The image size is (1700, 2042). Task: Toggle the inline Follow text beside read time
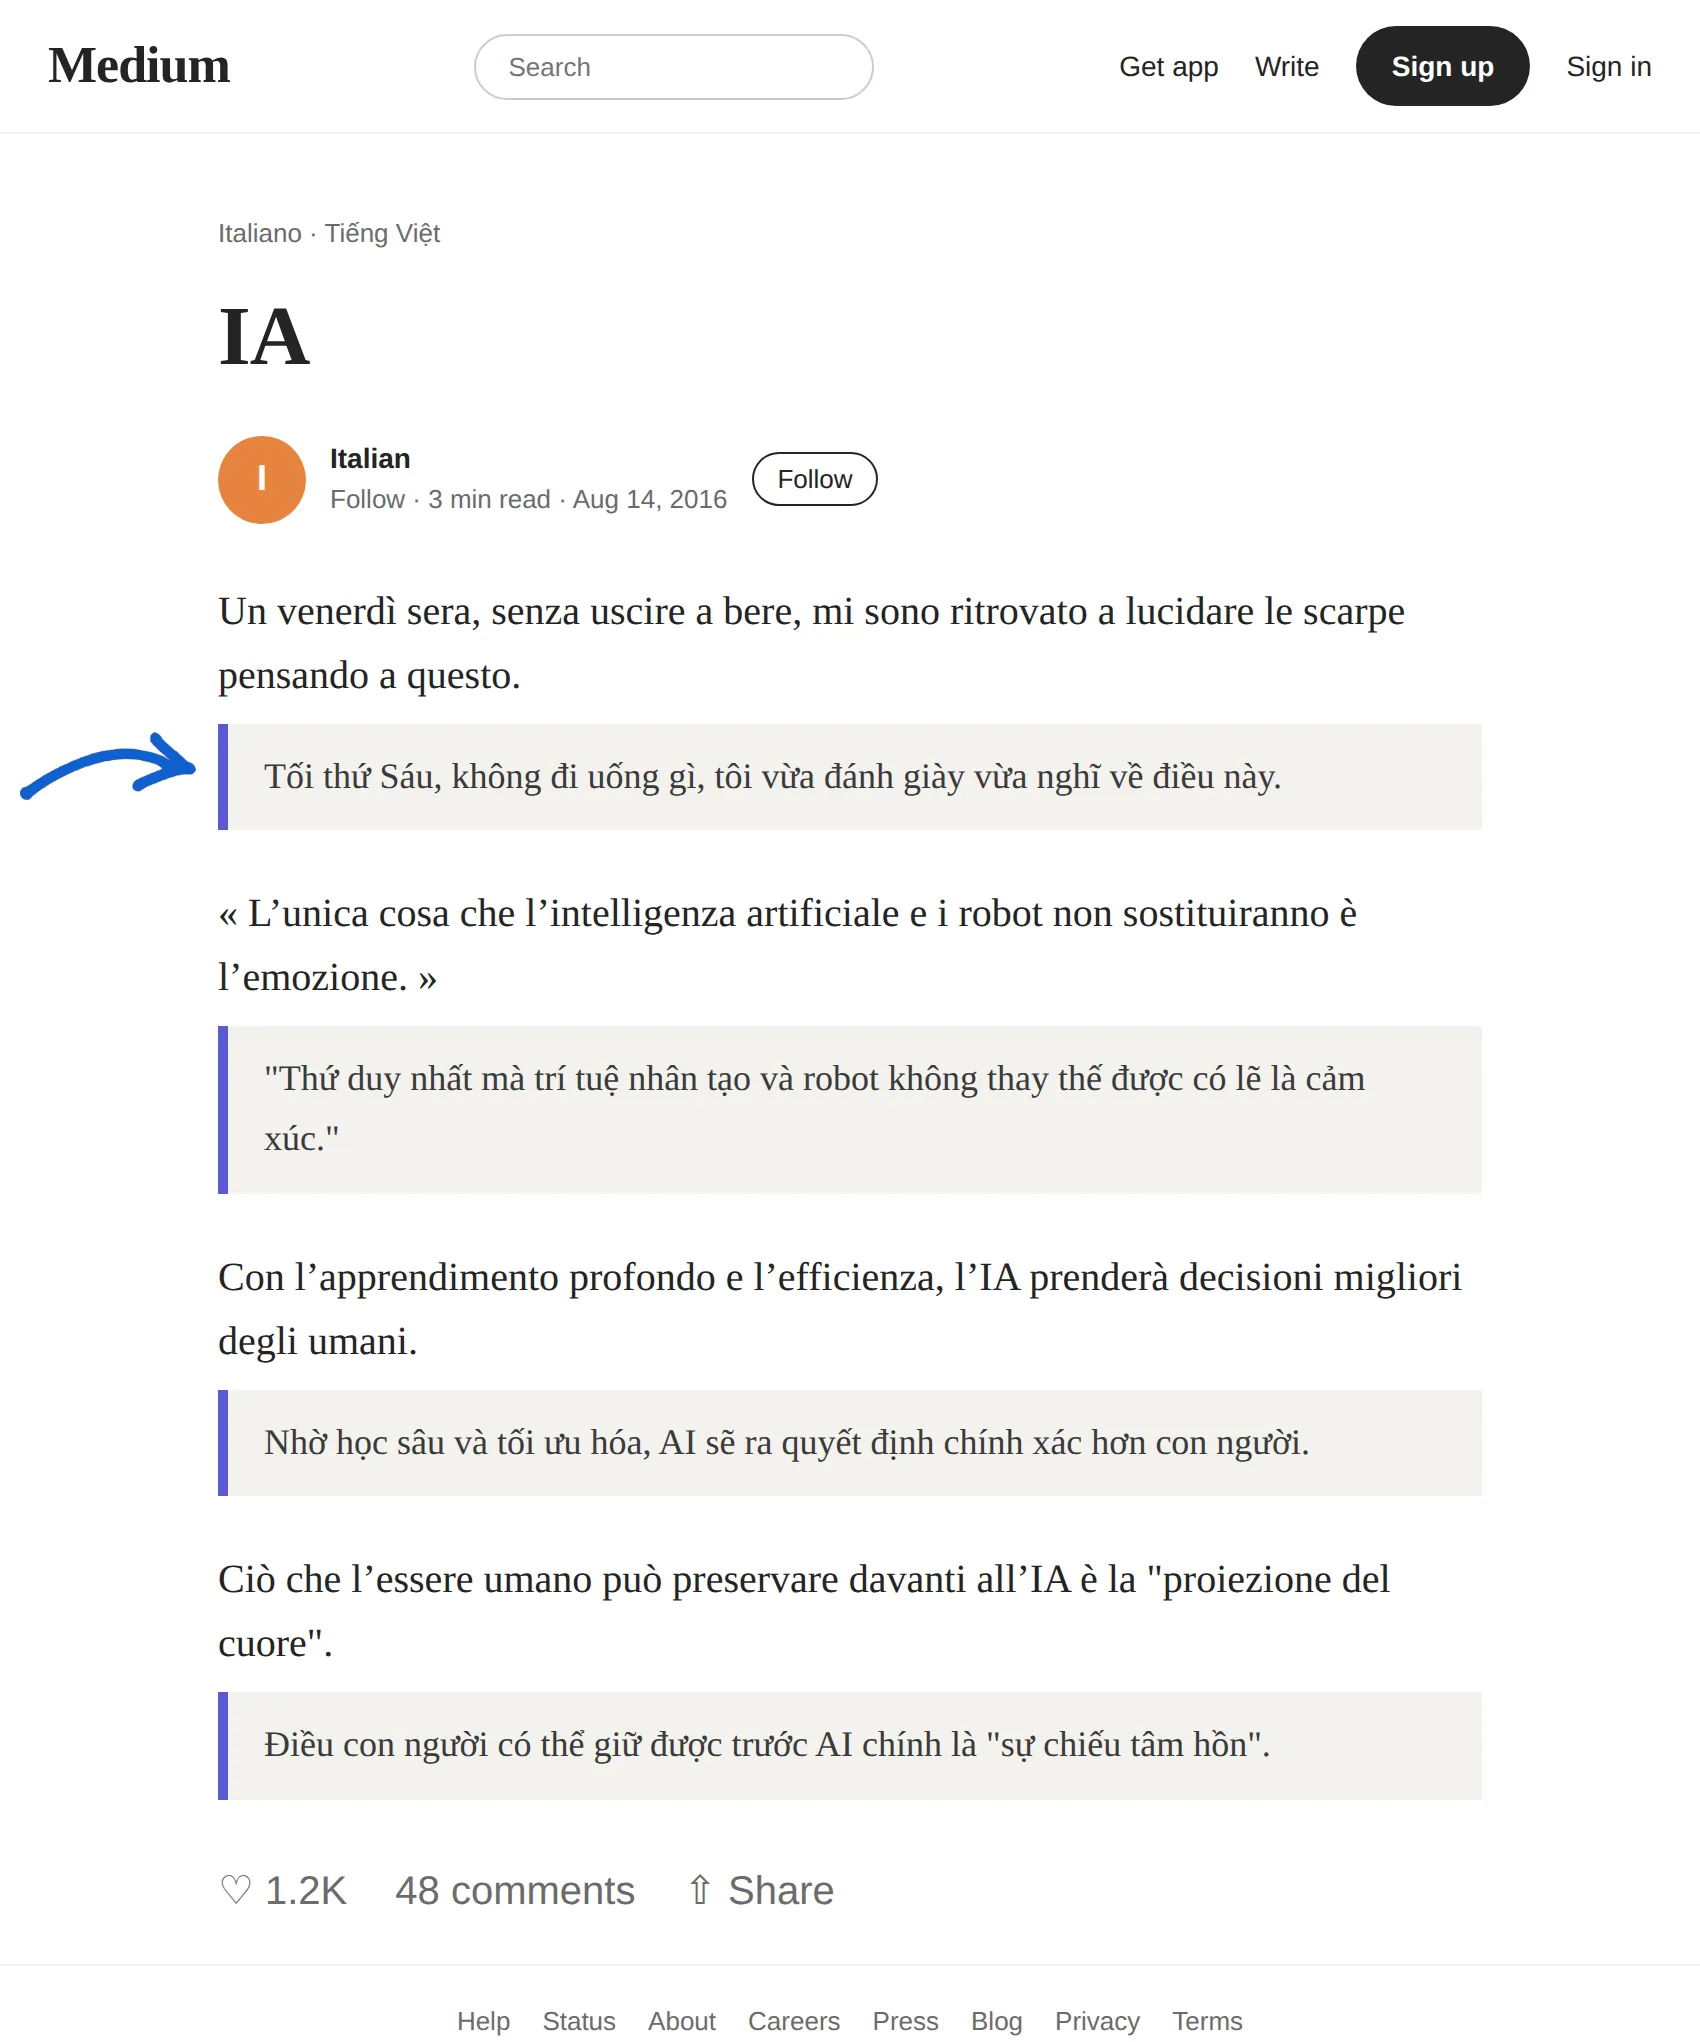click(367, 499)
